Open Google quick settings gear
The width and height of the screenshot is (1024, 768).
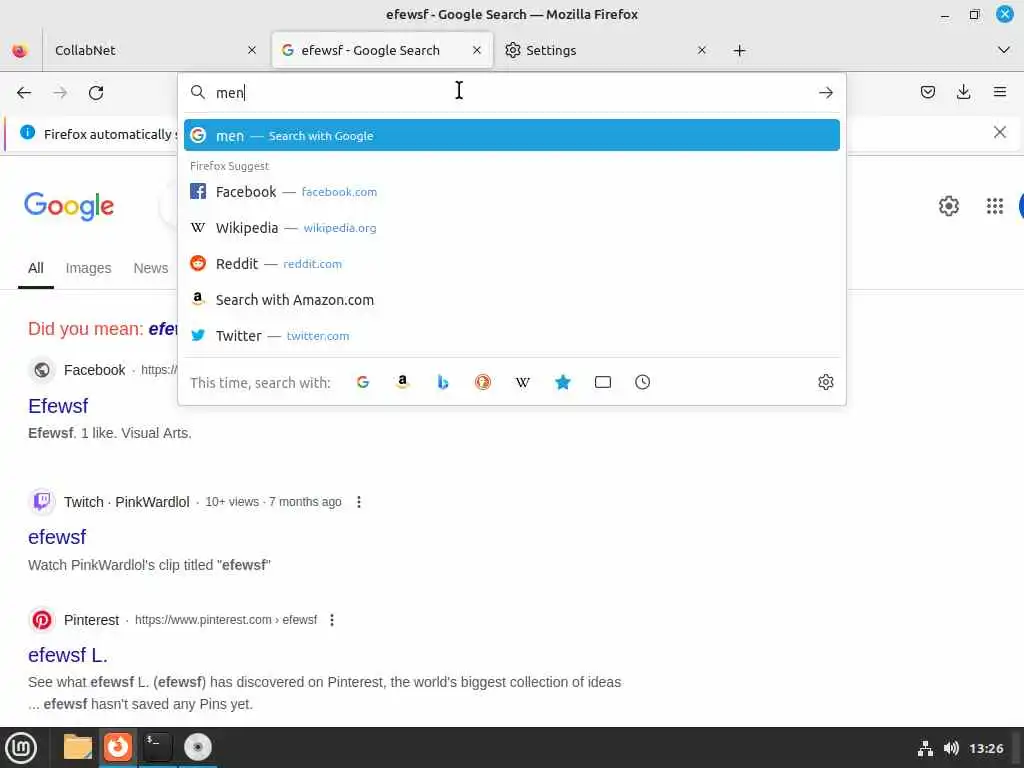pyautogui.click(x=948, y=206)
